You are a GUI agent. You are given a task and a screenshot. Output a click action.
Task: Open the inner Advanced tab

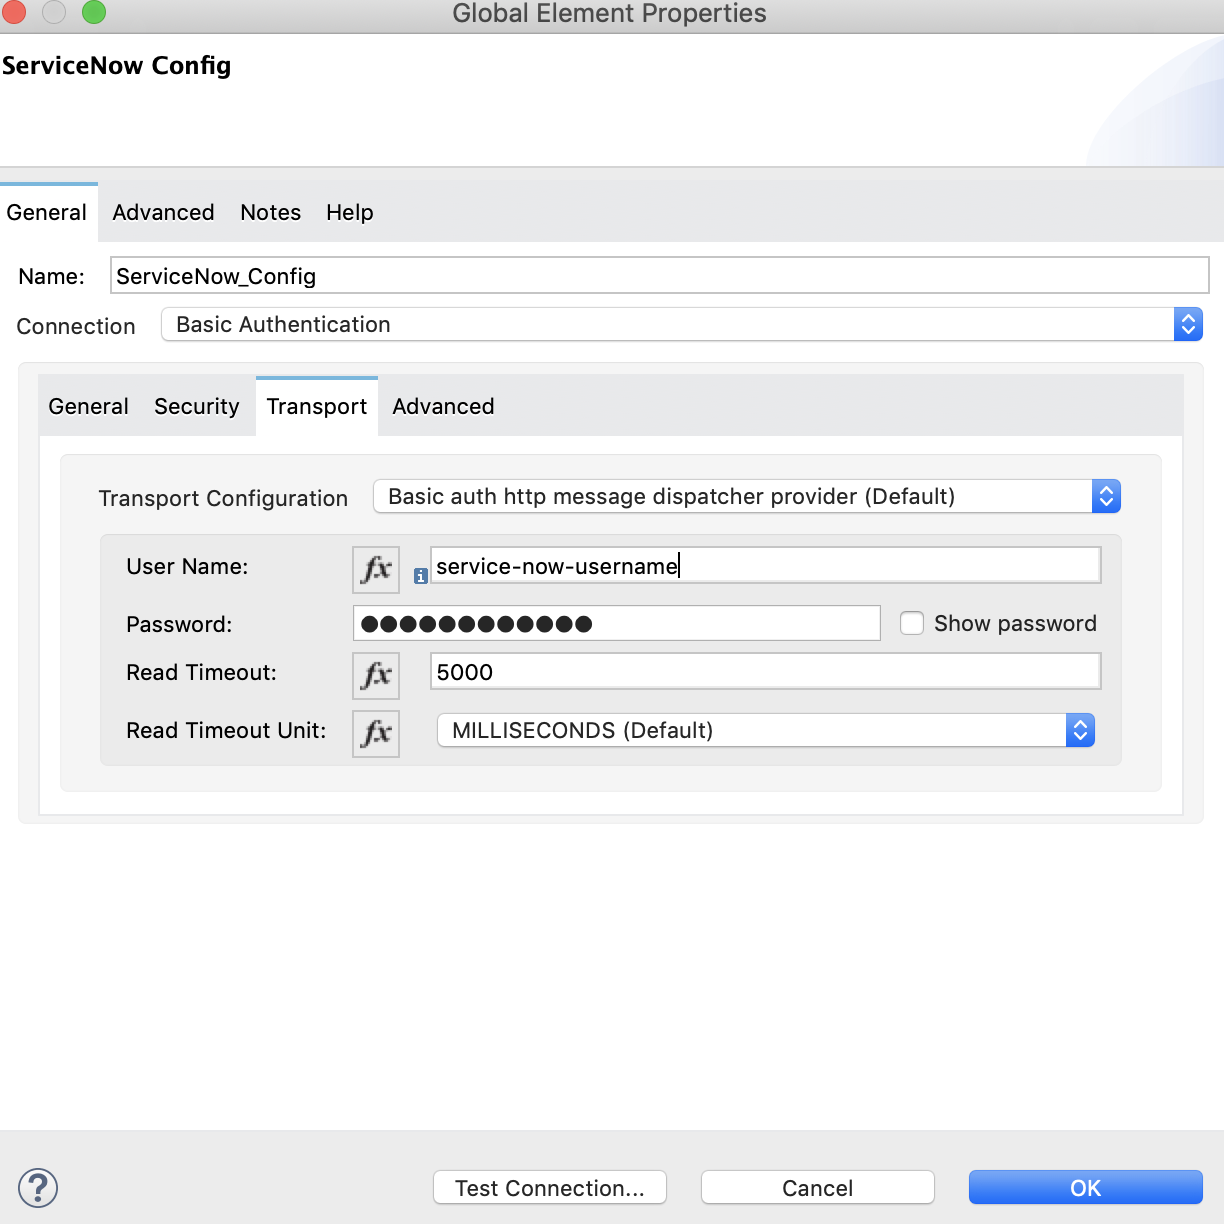tap(443, 406)
